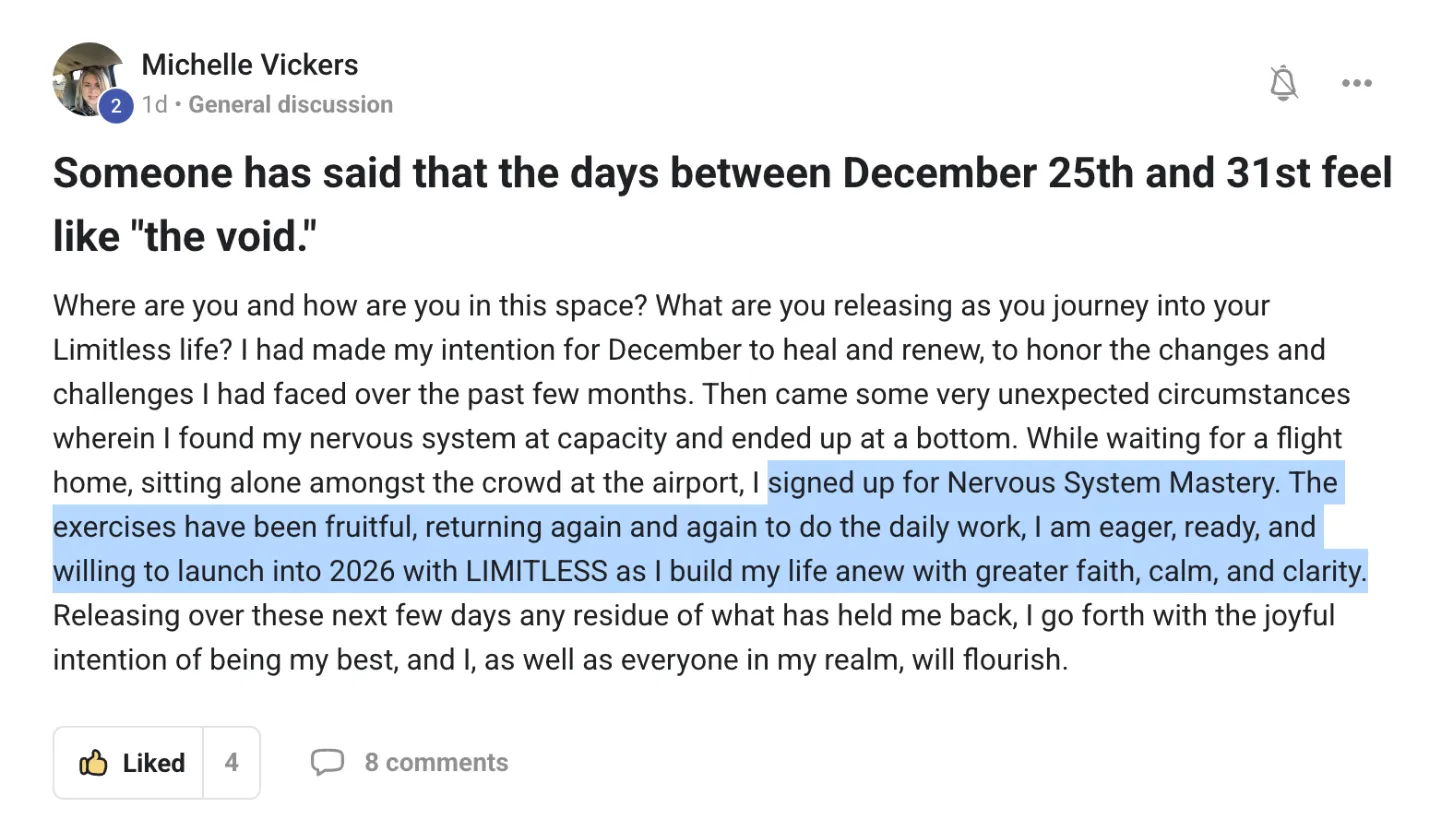Image resolution: width=1440 pixels, height=819 pixels.
Task: Click the thumbs-up like icon
Action: tap(93, 763)
